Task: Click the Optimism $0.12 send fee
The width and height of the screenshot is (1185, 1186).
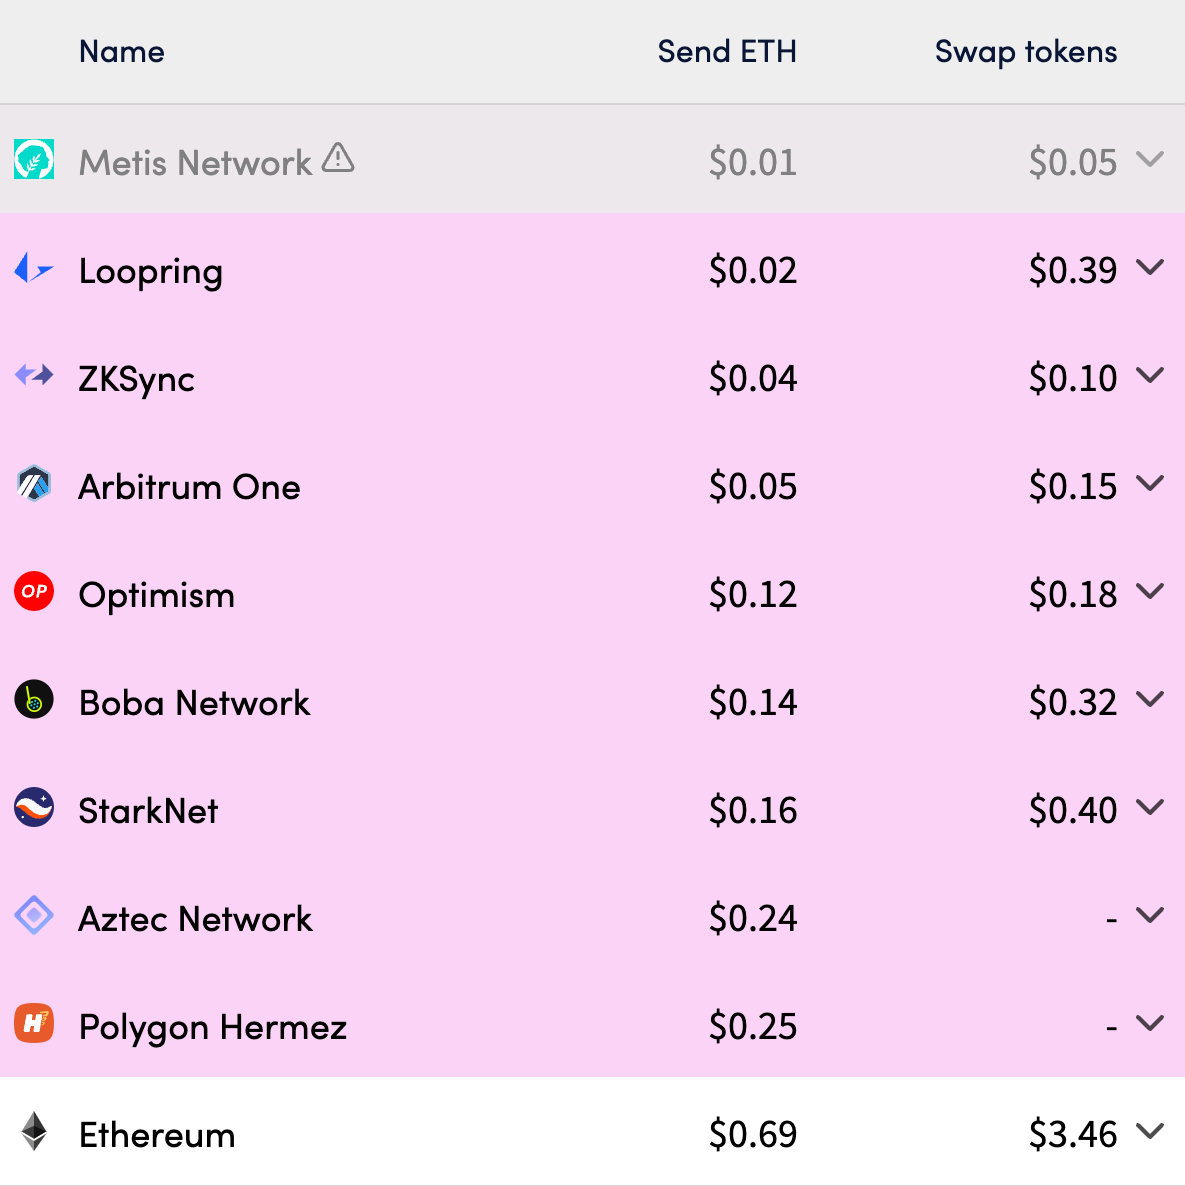Action: [x=753, y=595]
